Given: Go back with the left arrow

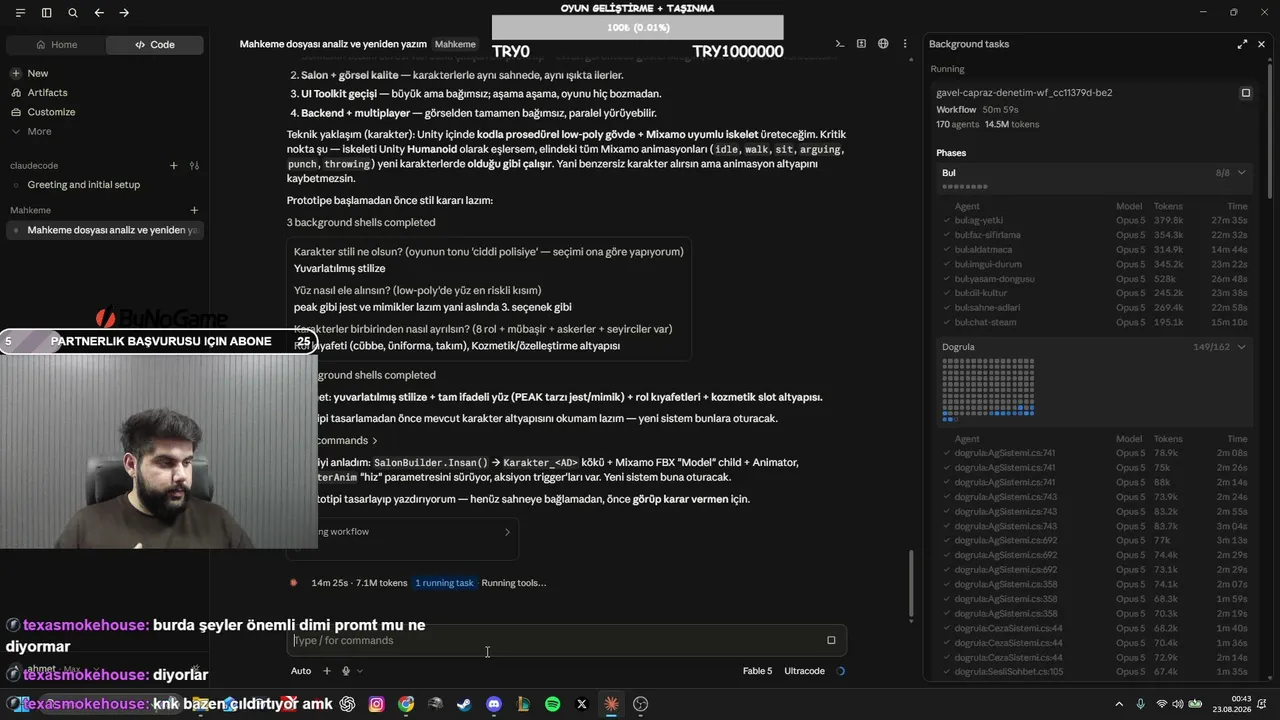Looking at the screenshot, I should pyautogui.click(x=99, y=13).
